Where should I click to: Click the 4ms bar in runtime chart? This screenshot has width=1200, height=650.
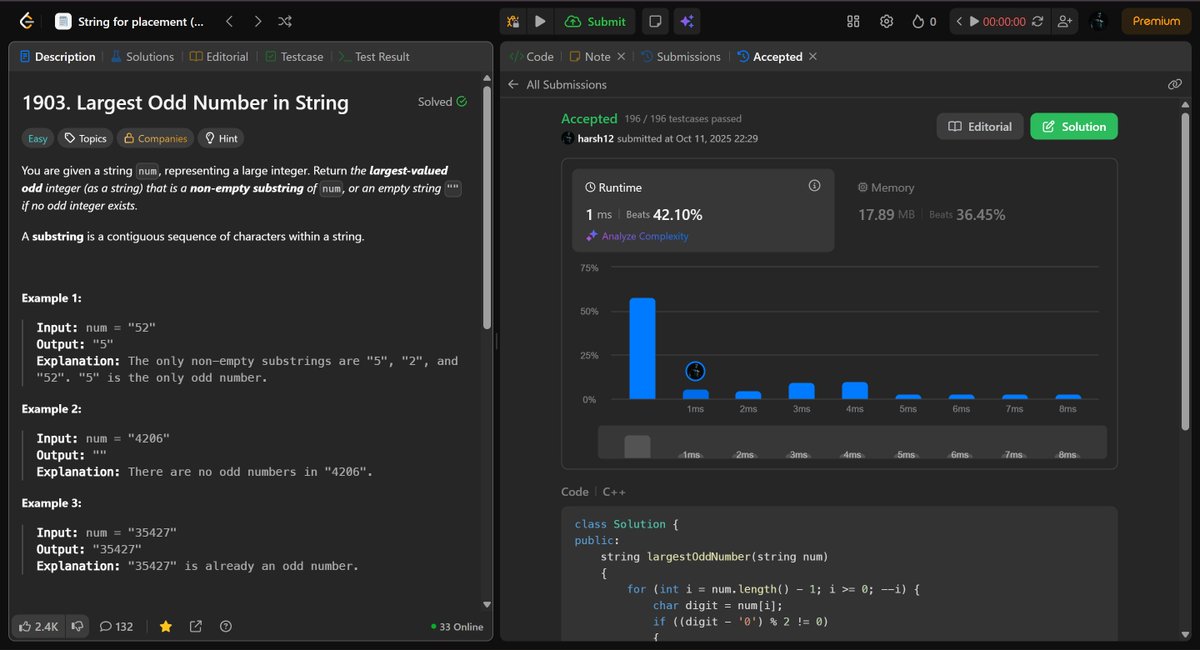(x=855, y=390)
